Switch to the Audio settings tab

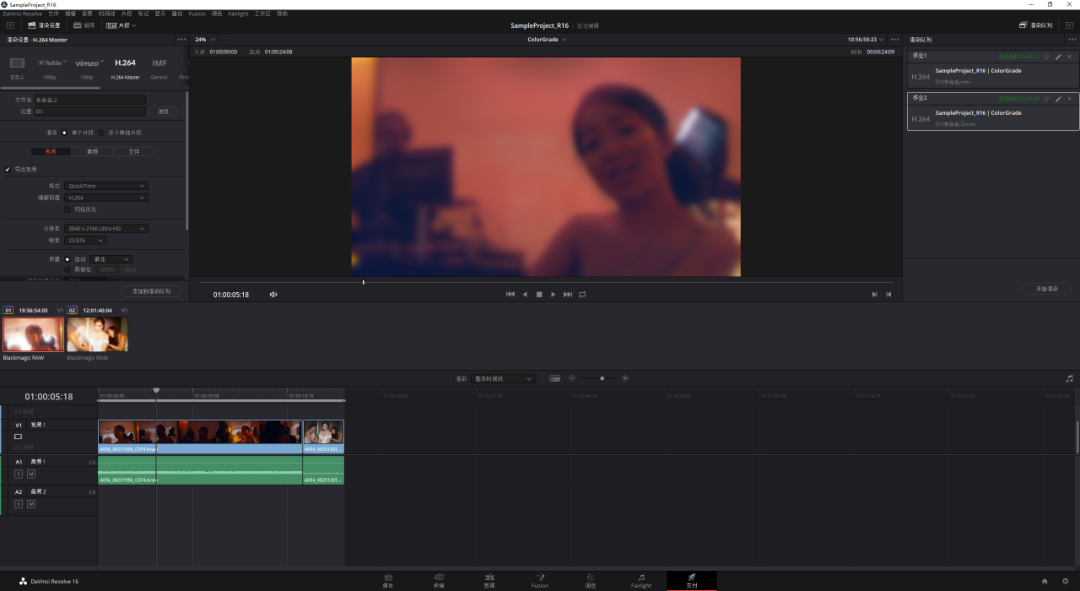click(x=92, y=152)
